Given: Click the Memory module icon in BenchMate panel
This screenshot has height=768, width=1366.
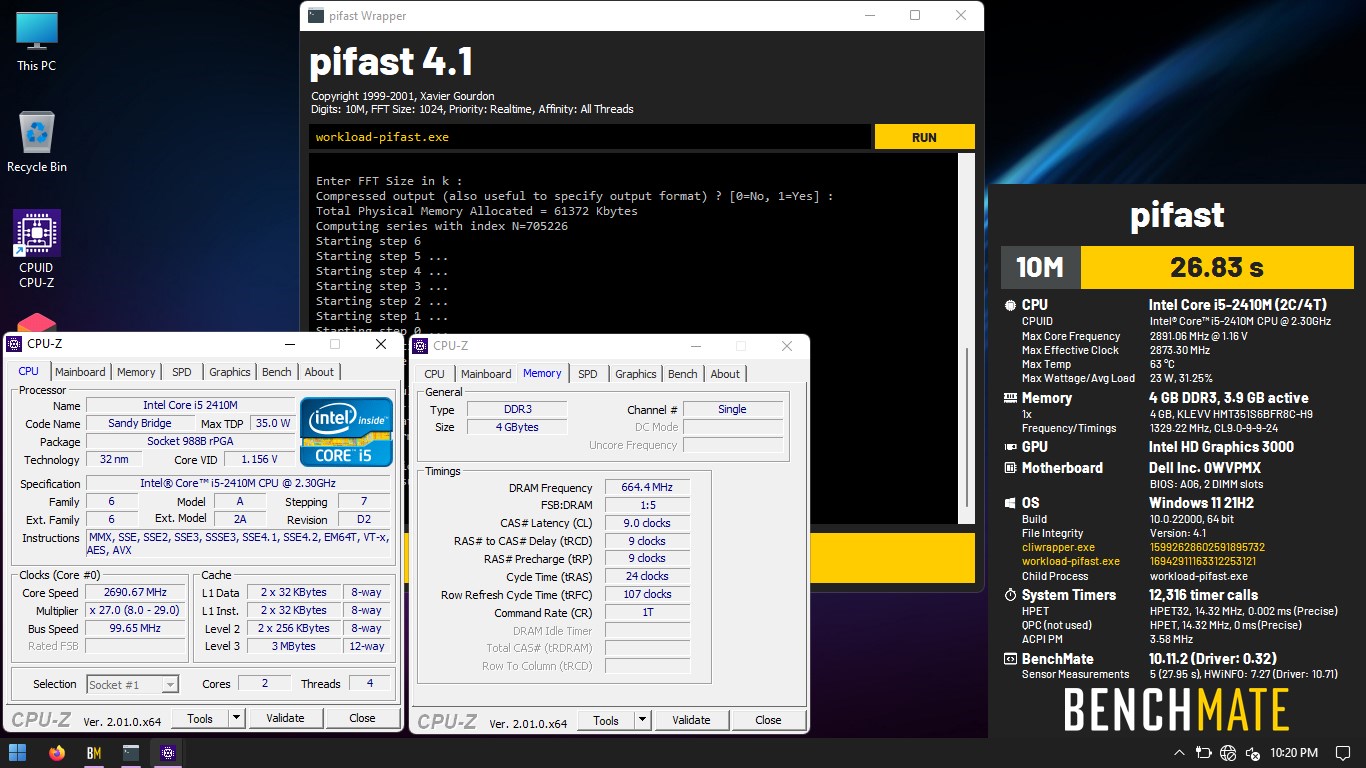Looking at the screenshot, I should [x=1010, y=398].
